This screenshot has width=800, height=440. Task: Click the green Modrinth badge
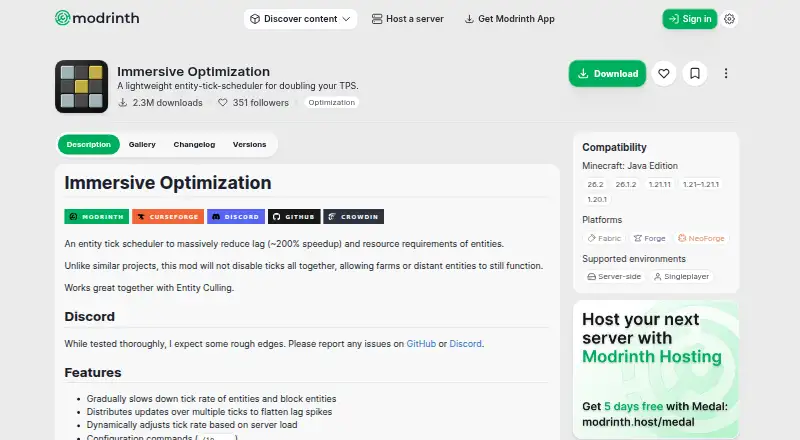pos(97,216)
